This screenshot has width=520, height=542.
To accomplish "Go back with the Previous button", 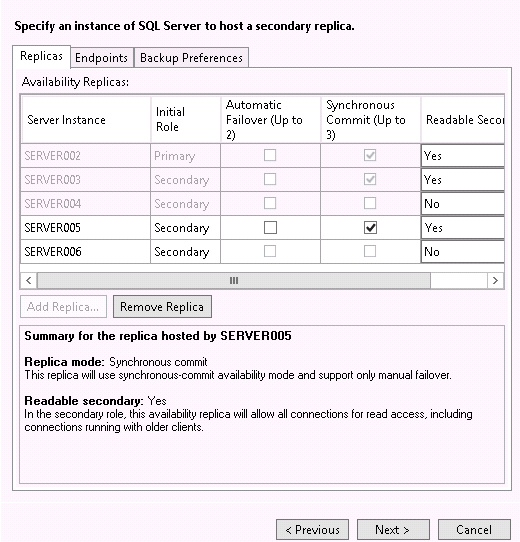I will pos(313,530).
